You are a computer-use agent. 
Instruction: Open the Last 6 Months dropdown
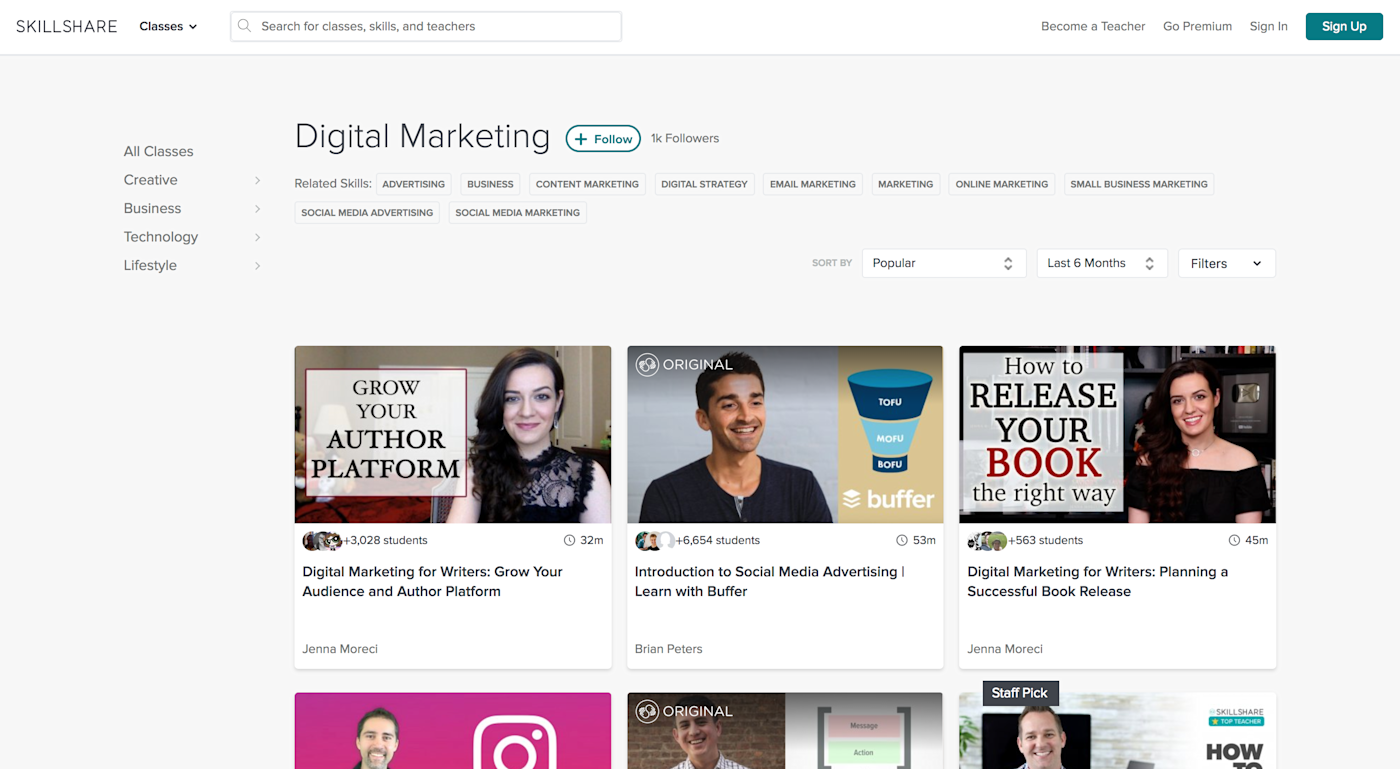point(1102,263)
